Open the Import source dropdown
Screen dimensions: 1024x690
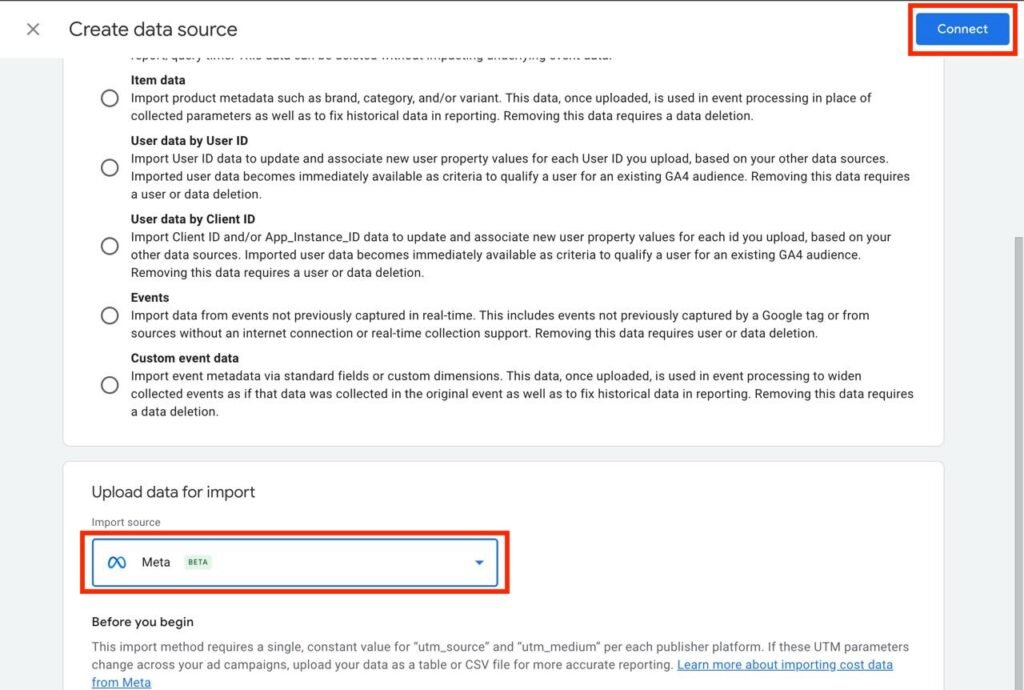pyautogui.click(x=300, y=562)
